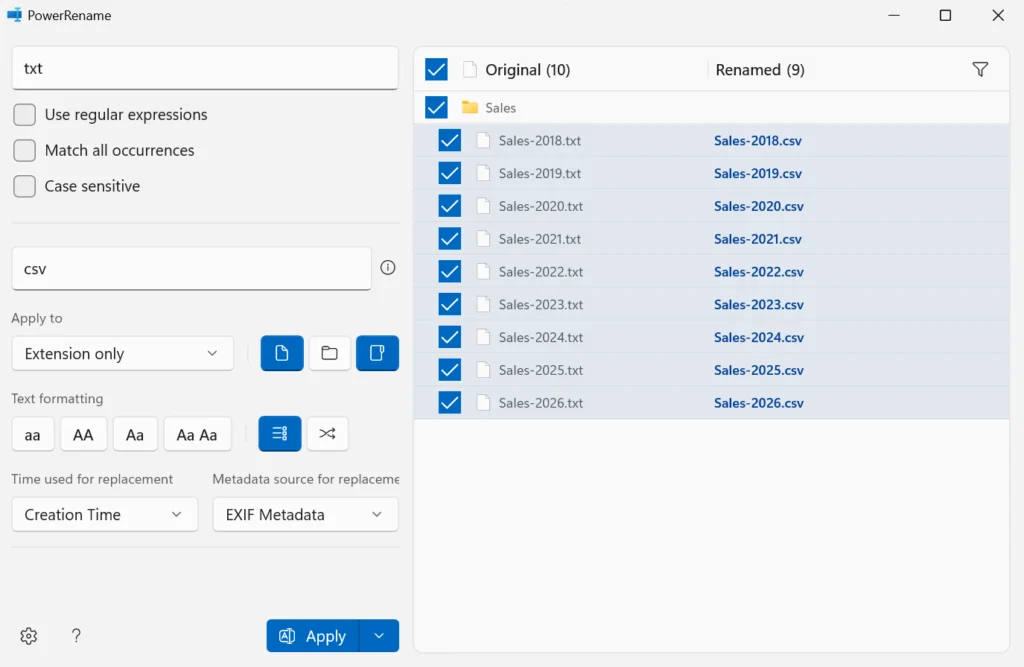The image size is (1024, 667).
Task: Click the Apply button
Action: point(313,636)
